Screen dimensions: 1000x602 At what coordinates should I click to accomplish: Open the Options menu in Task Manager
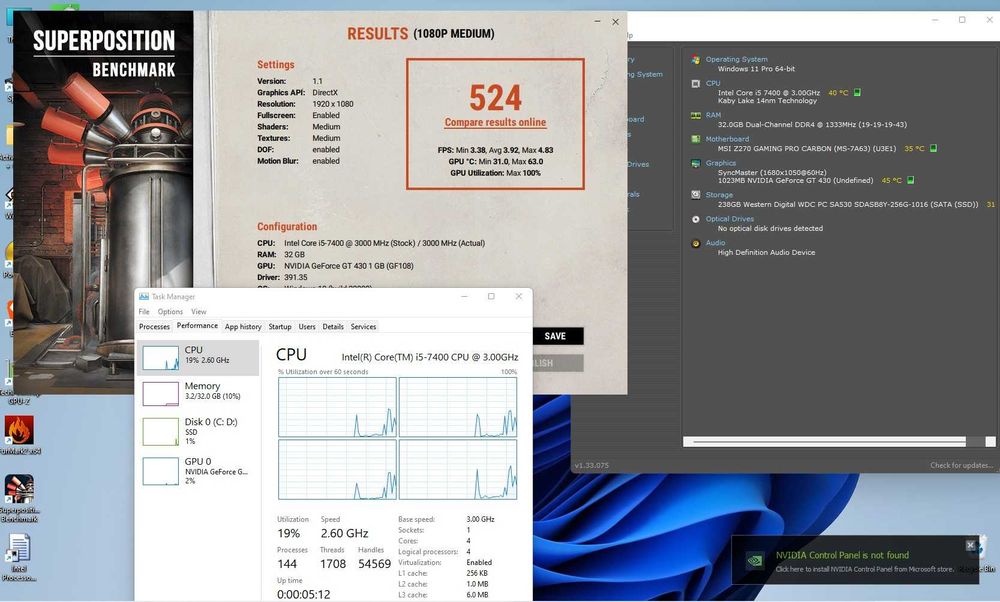tap(170, 312)
